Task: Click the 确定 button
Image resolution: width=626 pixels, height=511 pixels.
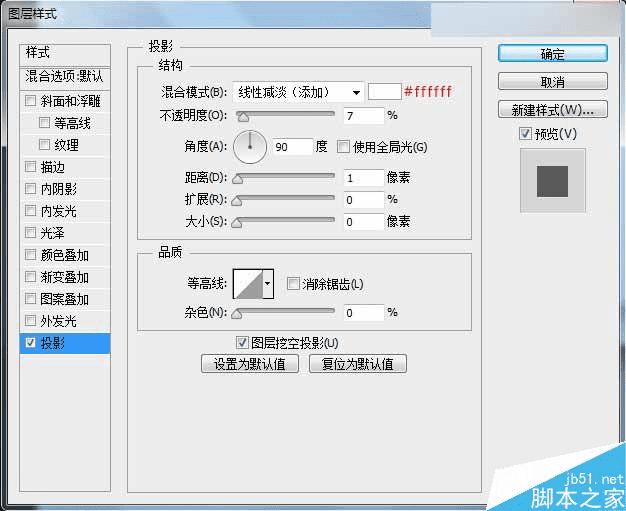Action: (553, 53)
